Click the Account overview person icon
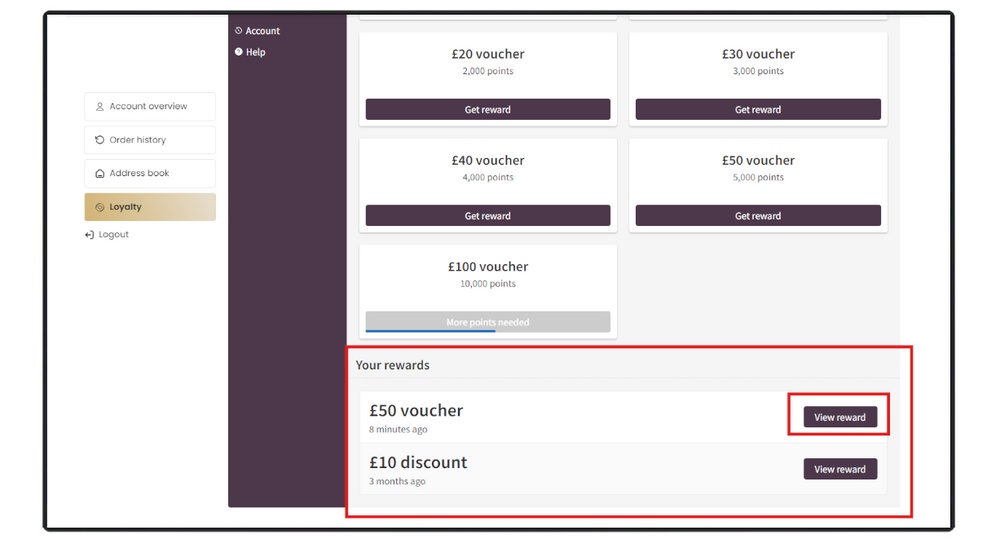Image resolution: width=1000 pixels, height=548 pixels. 100,107
